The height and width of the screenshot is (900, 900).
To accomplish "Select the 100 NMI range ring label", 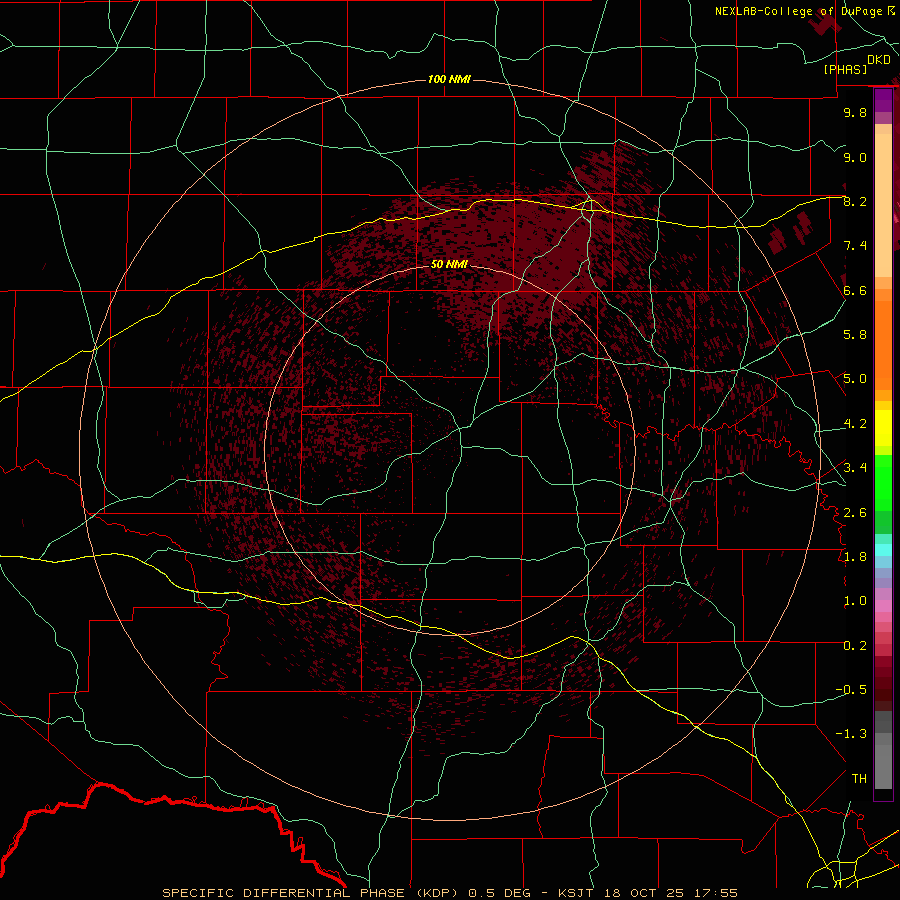I will pos(449,79).
